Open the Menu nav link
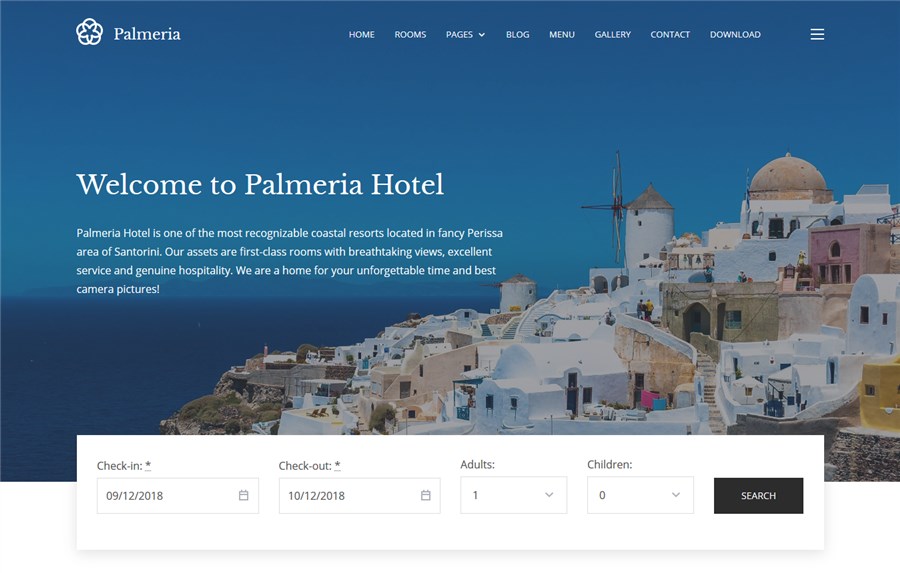 [562, 34]
